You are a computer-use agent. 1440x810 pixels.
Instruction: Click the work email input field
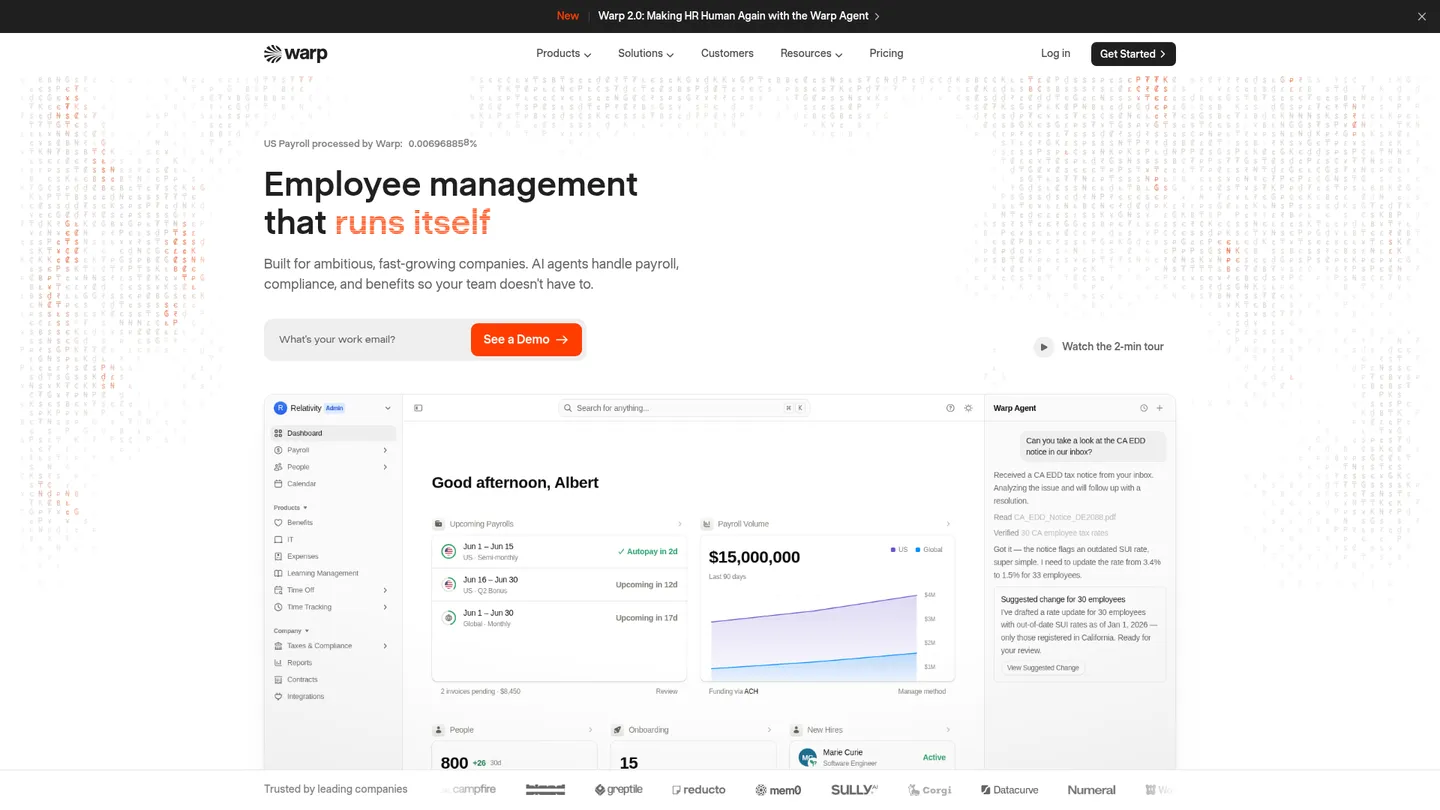coord(368,340)
